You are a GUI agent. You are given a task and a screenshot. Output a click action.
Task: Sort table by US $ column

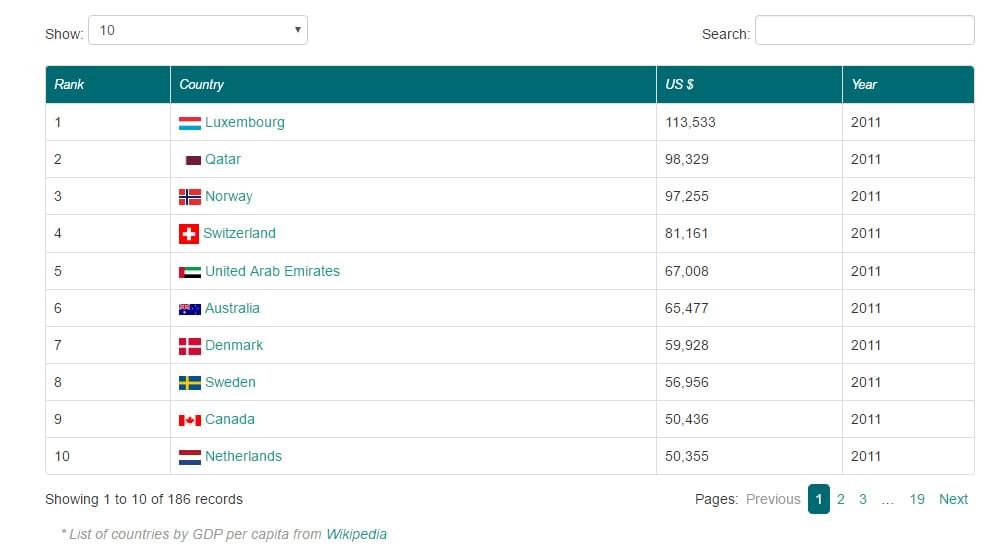(x=680, y=85)
